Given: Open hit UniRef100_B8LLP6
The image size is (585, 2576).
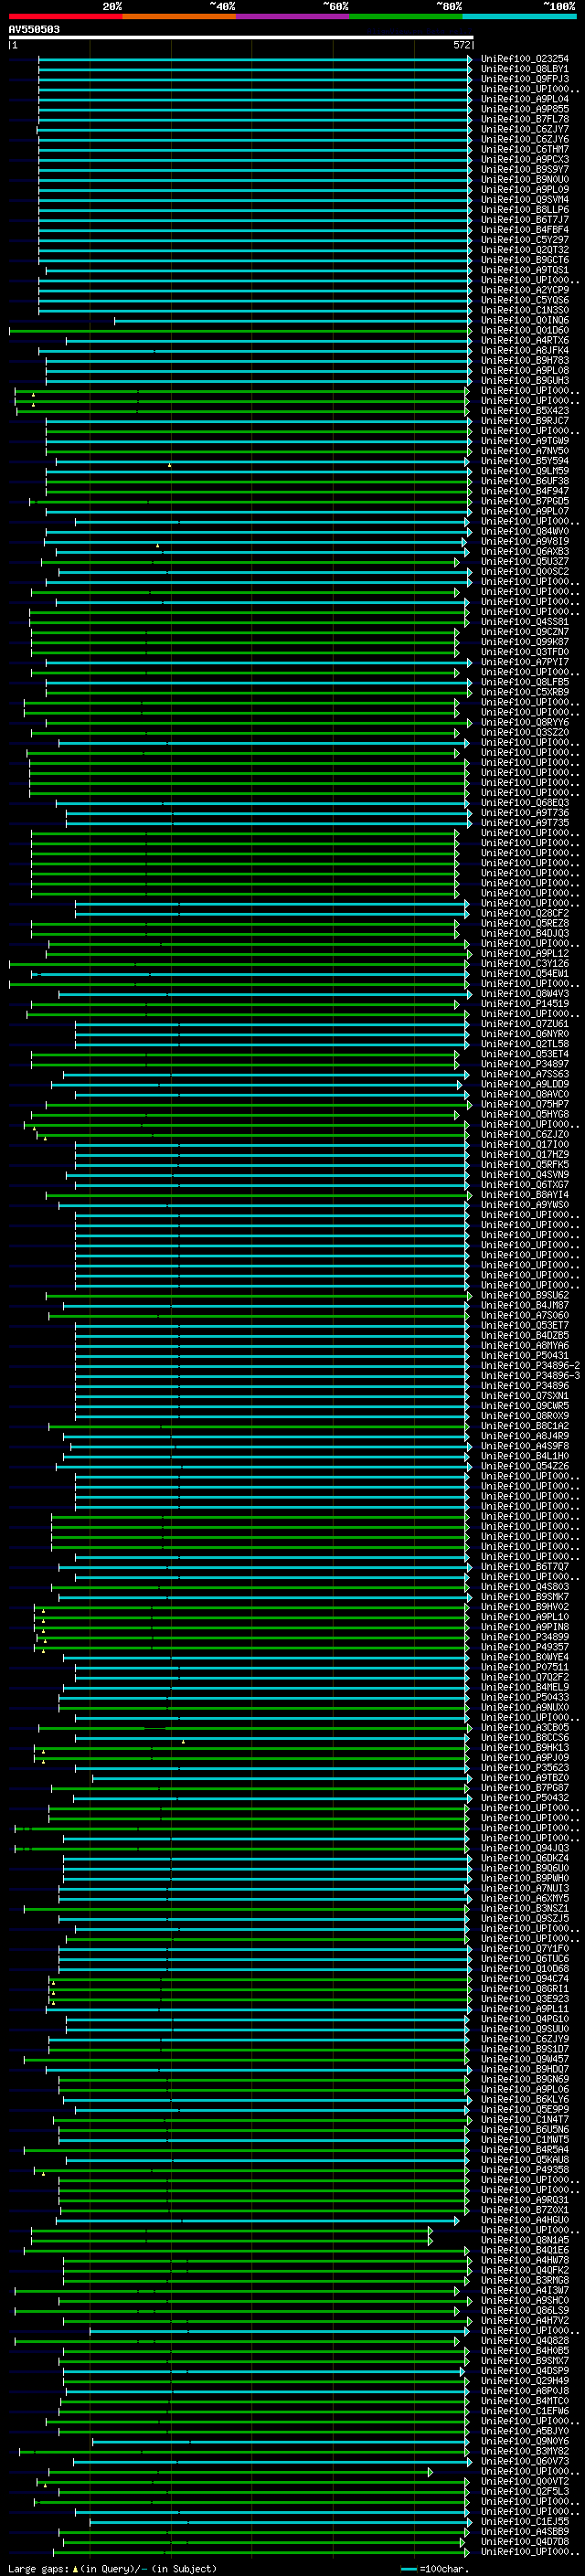Looking at the screenshot, I should click(524, 209).
